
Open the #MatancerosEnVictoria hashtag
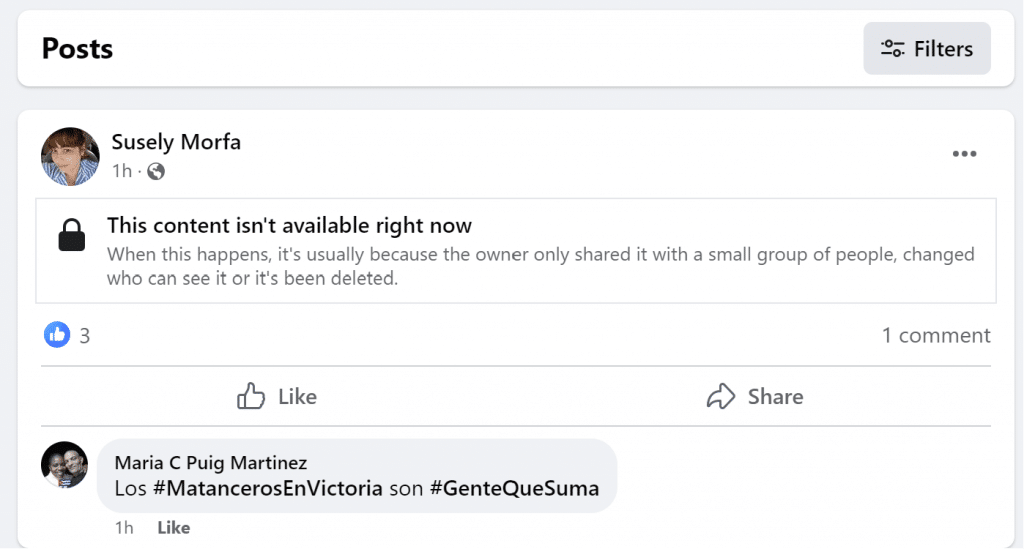coord(268,489)
